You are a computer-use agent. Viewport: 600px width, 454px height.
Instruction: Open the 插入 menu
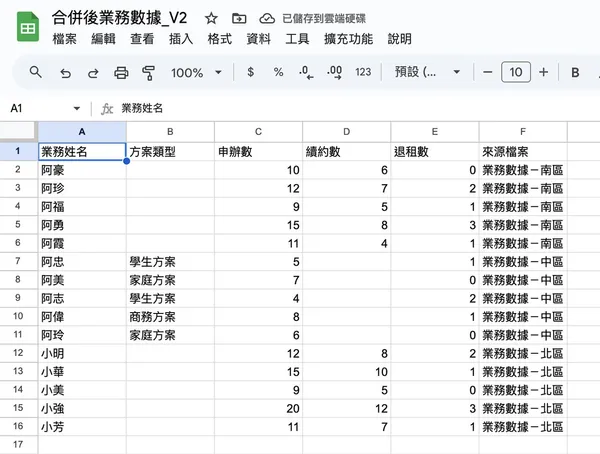[x=181, y=39]
